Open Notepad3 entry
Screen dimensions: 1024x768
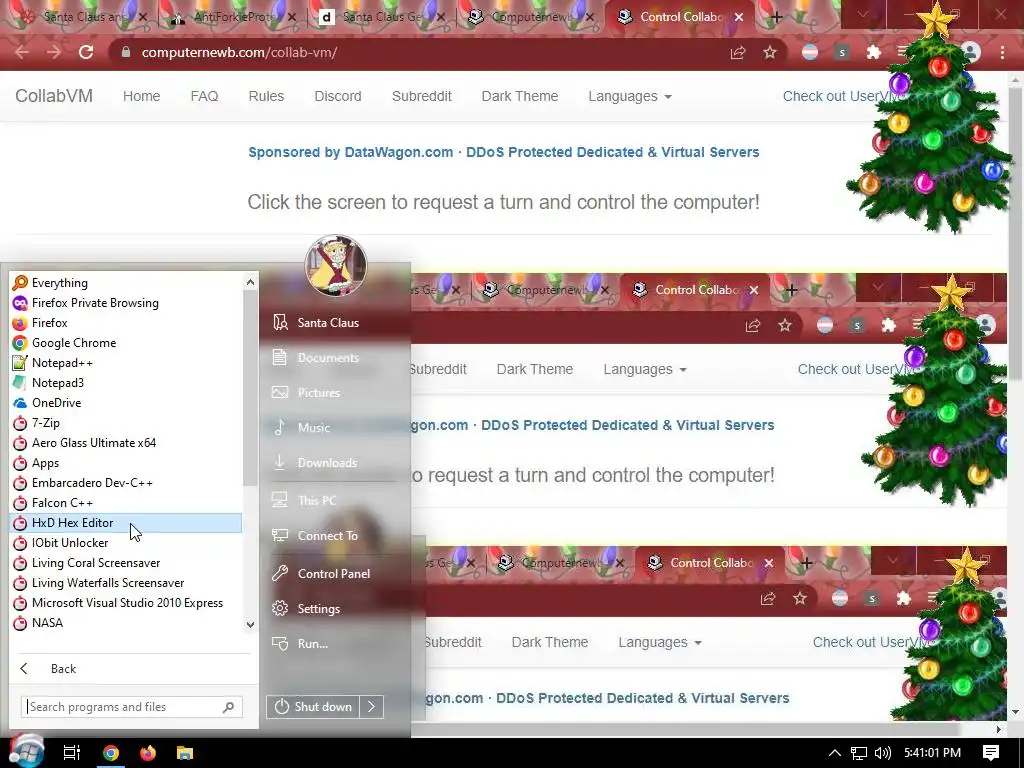pyautogui.click(x=125, y=383)
